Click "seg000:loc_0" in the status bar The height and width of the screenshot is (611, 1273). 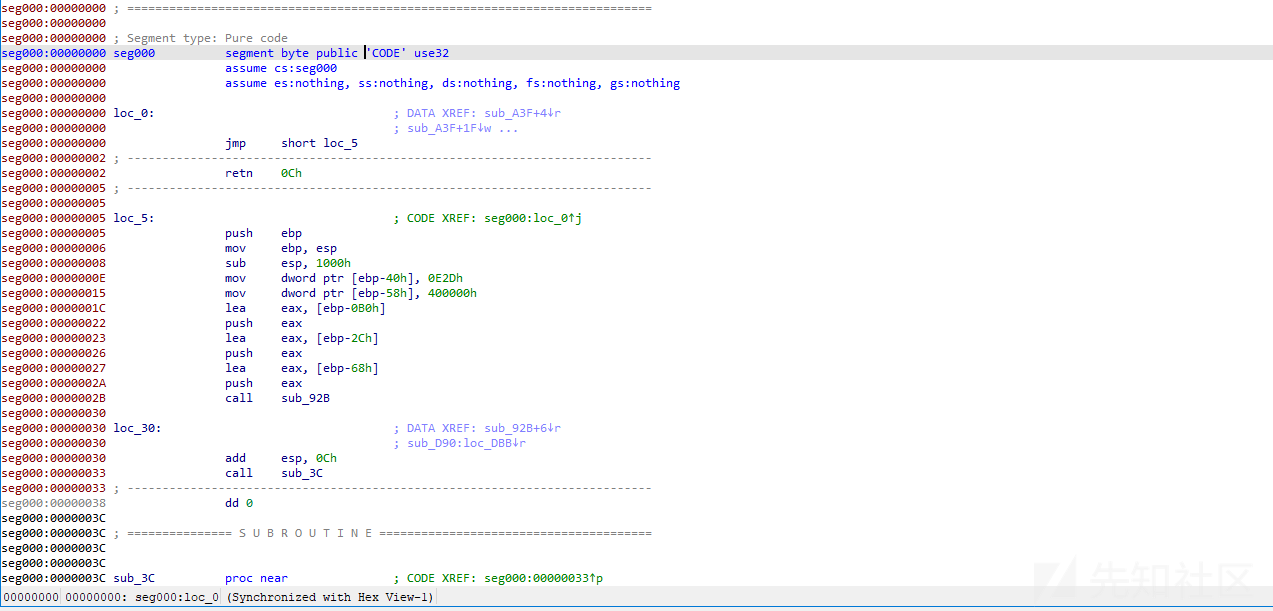(x=177, y=597)
